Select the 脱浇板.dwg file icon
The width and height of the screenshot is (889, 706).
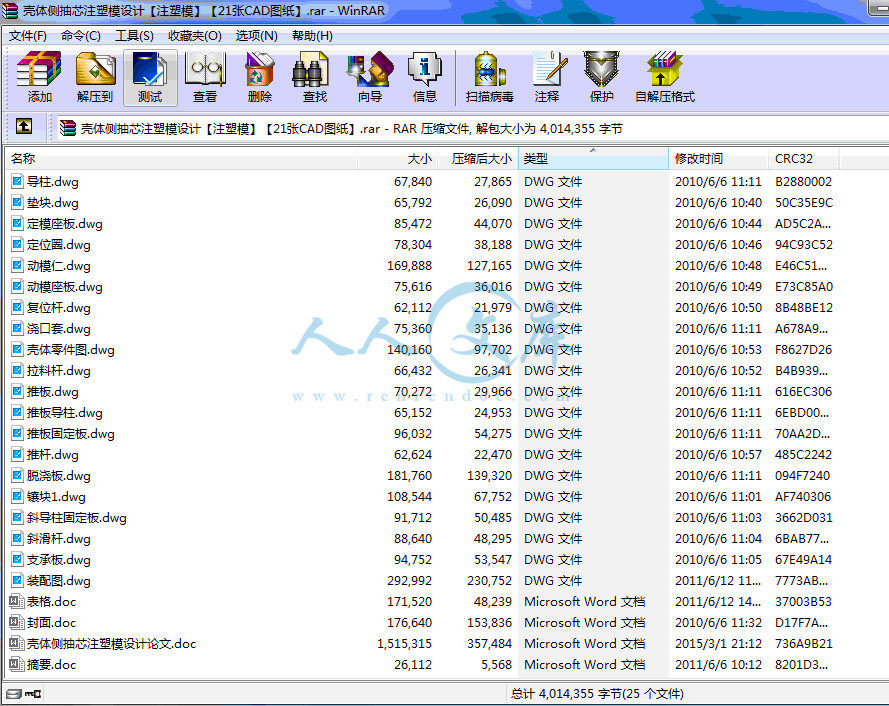click(x=17, y=475)
